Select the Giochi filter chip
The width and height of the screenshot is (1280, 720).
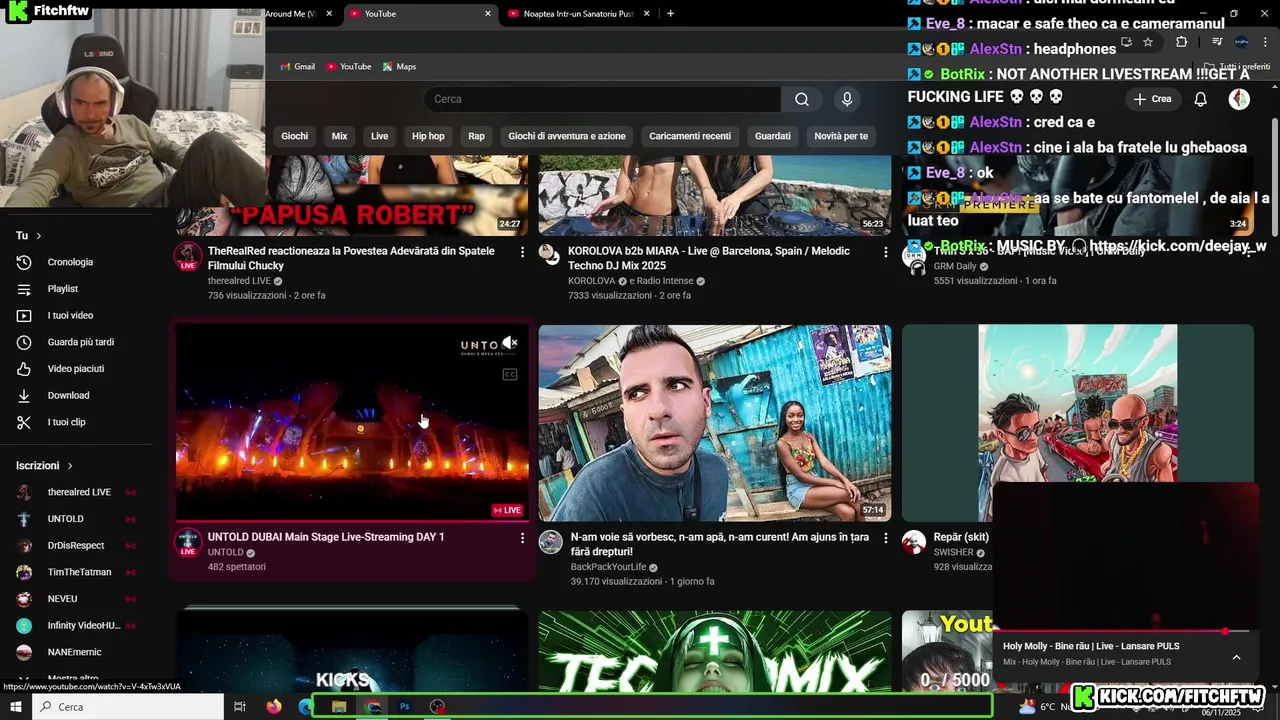coord(294,136)
